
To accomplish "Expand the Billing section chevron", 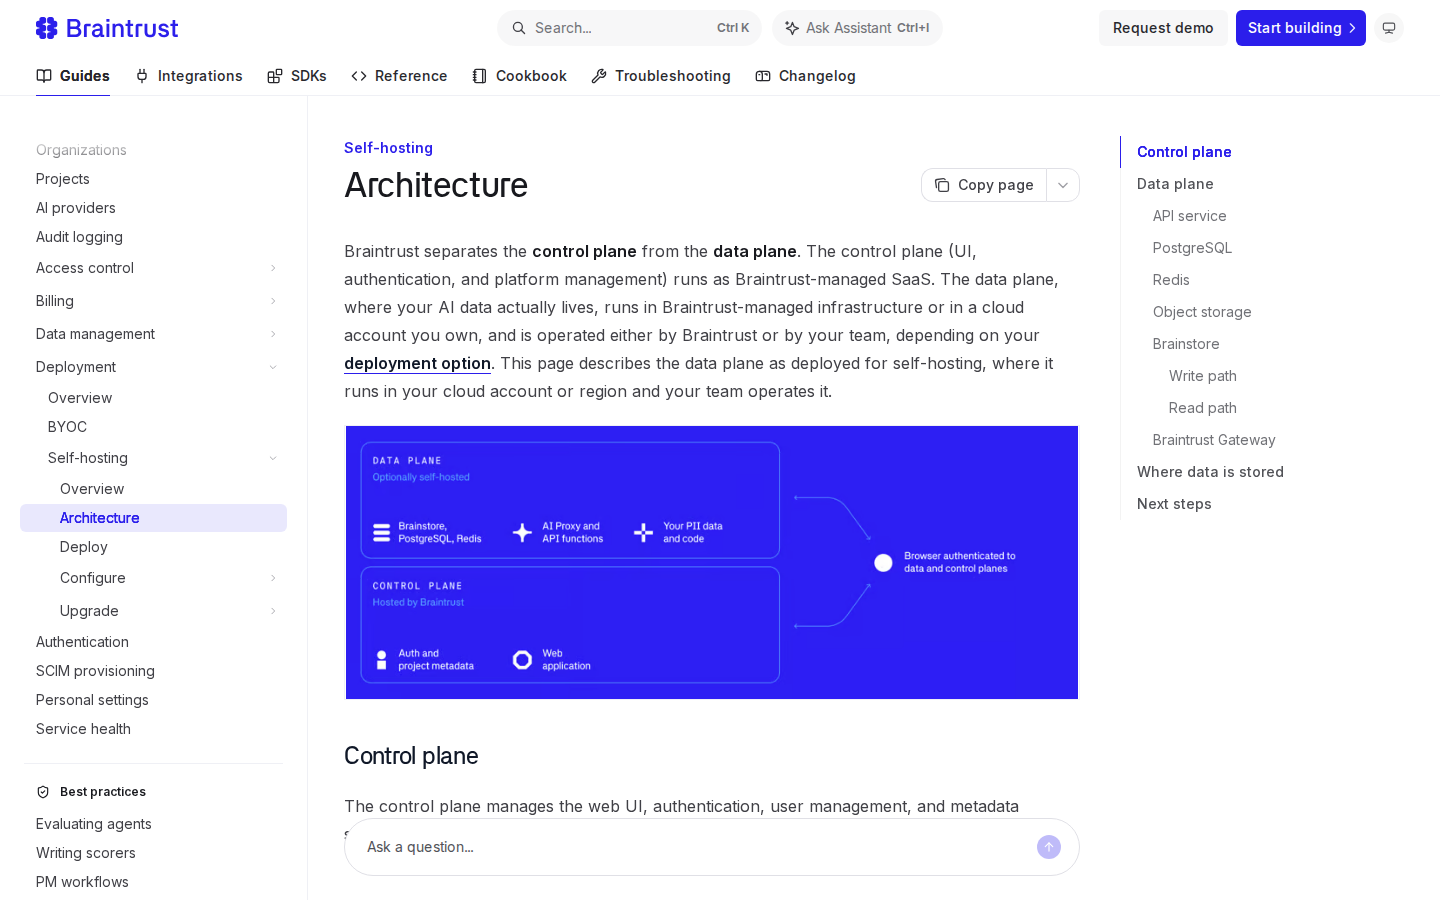I will point(273,301).
